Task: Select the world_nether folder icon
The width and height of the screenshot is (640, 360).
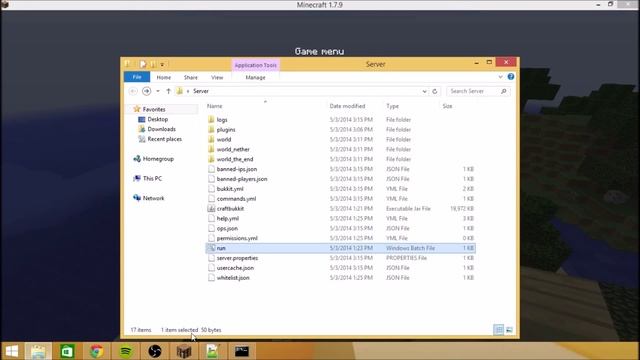Action: coord(211,149)
